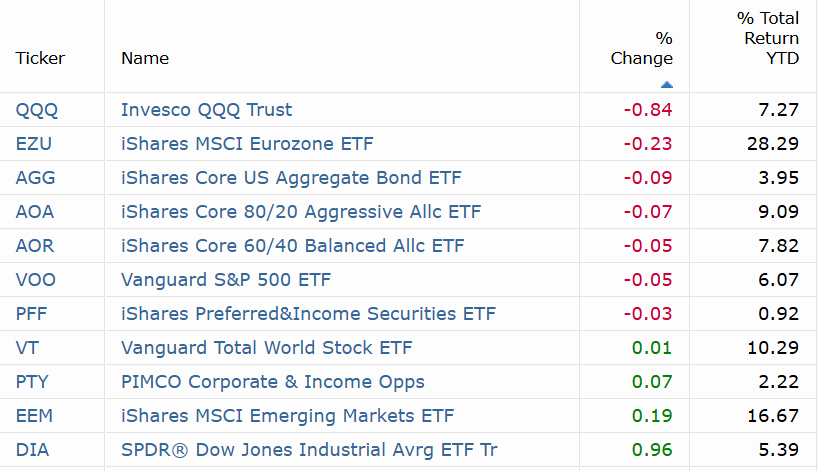The width and height of the screenshot is (818, 471).
Task: Sort by the Ticker column header
Action: [40, 58]
